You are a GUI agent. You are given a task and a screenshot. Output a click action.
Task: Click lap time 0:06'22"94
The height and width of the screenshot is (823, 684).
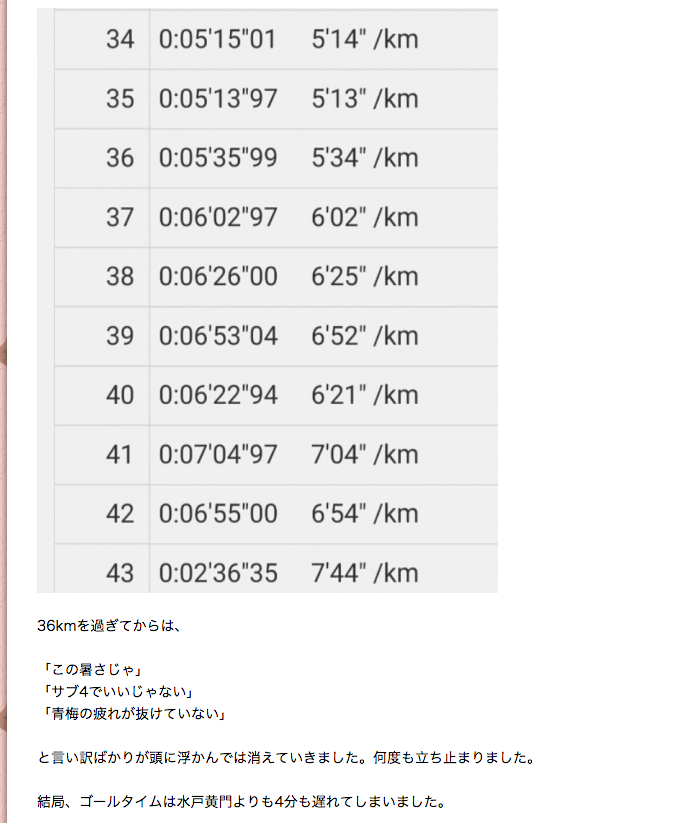[218, 395]
